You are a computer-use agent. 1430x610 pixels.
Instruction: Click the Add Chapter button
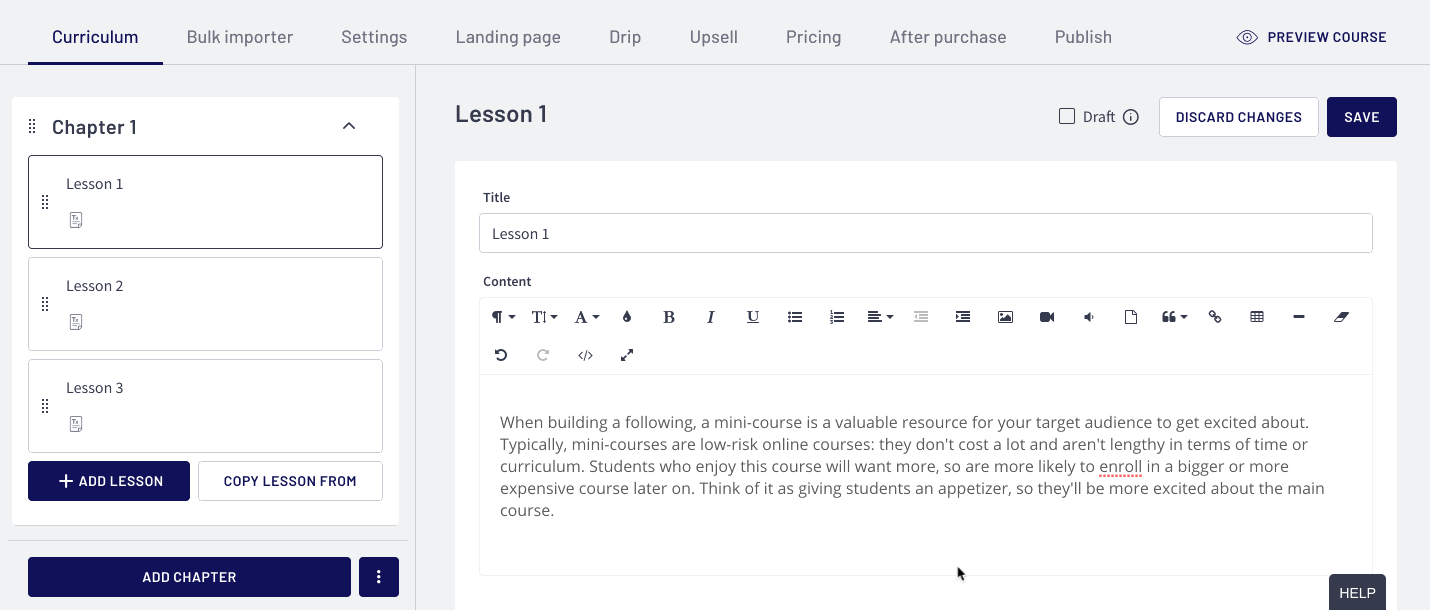[189, 577]
